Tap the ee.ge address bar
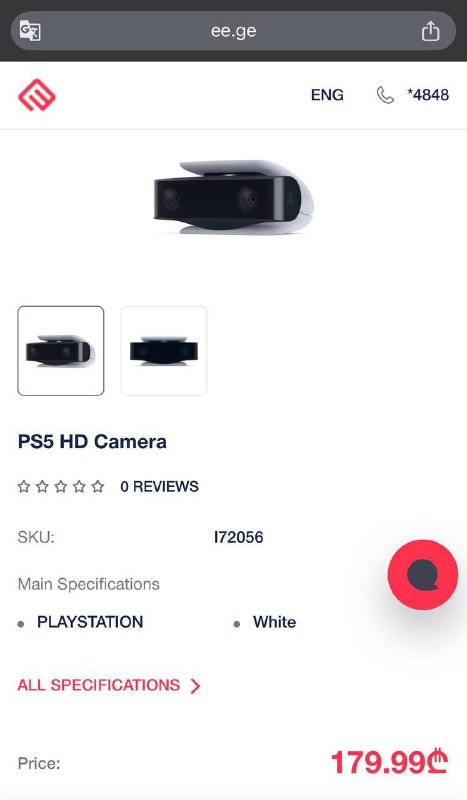This screenshot has height=800, width=467. coord(233,31)
